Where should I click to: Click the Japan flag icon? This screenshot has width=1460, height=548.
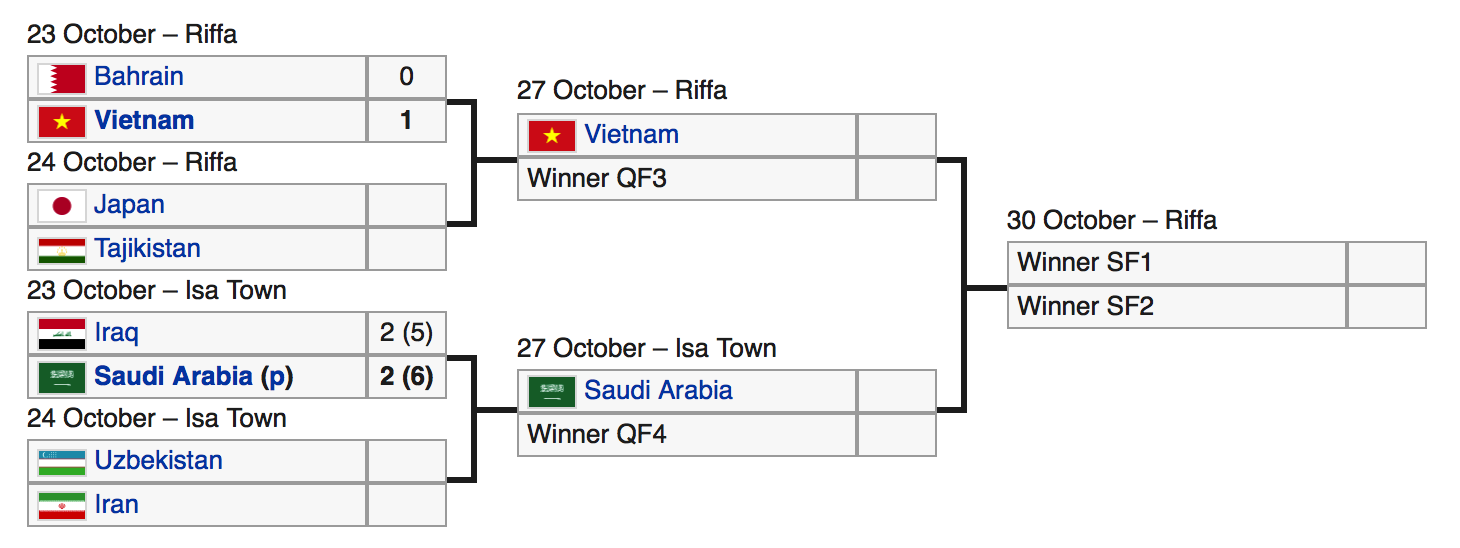tap(61, 206)
